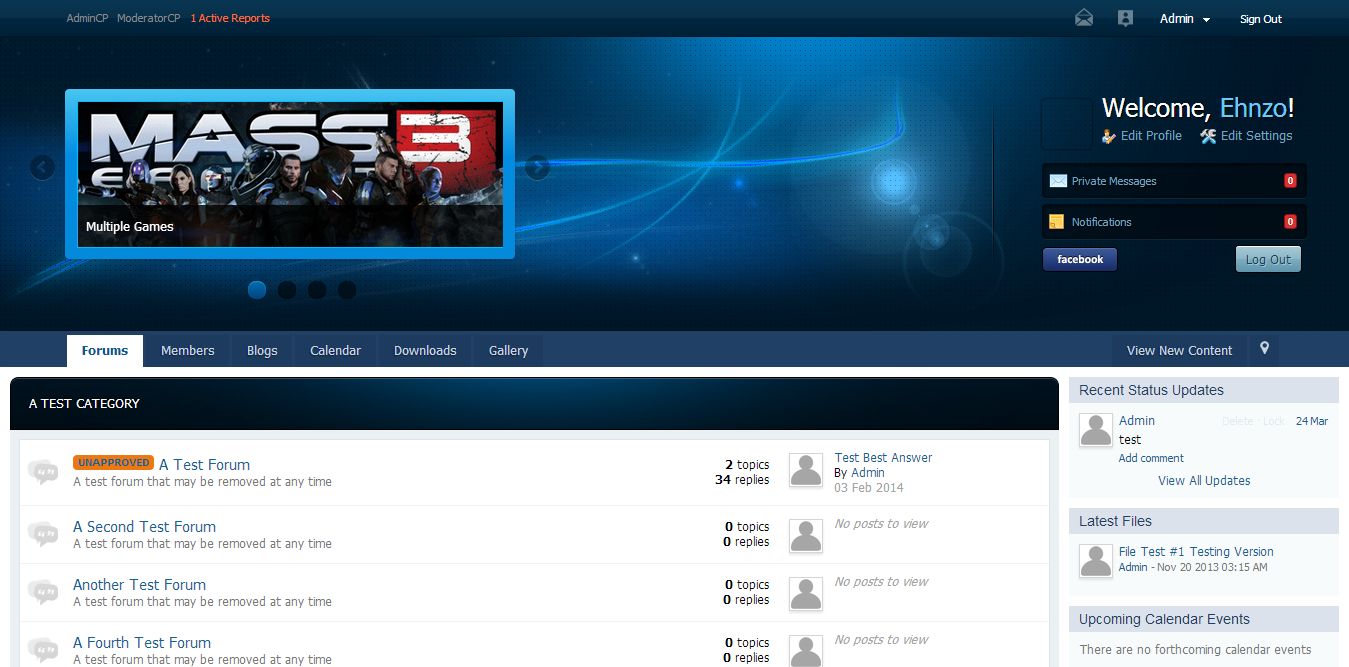
Task: Click the Sign Out link
Action: (x=1261, y=19)
